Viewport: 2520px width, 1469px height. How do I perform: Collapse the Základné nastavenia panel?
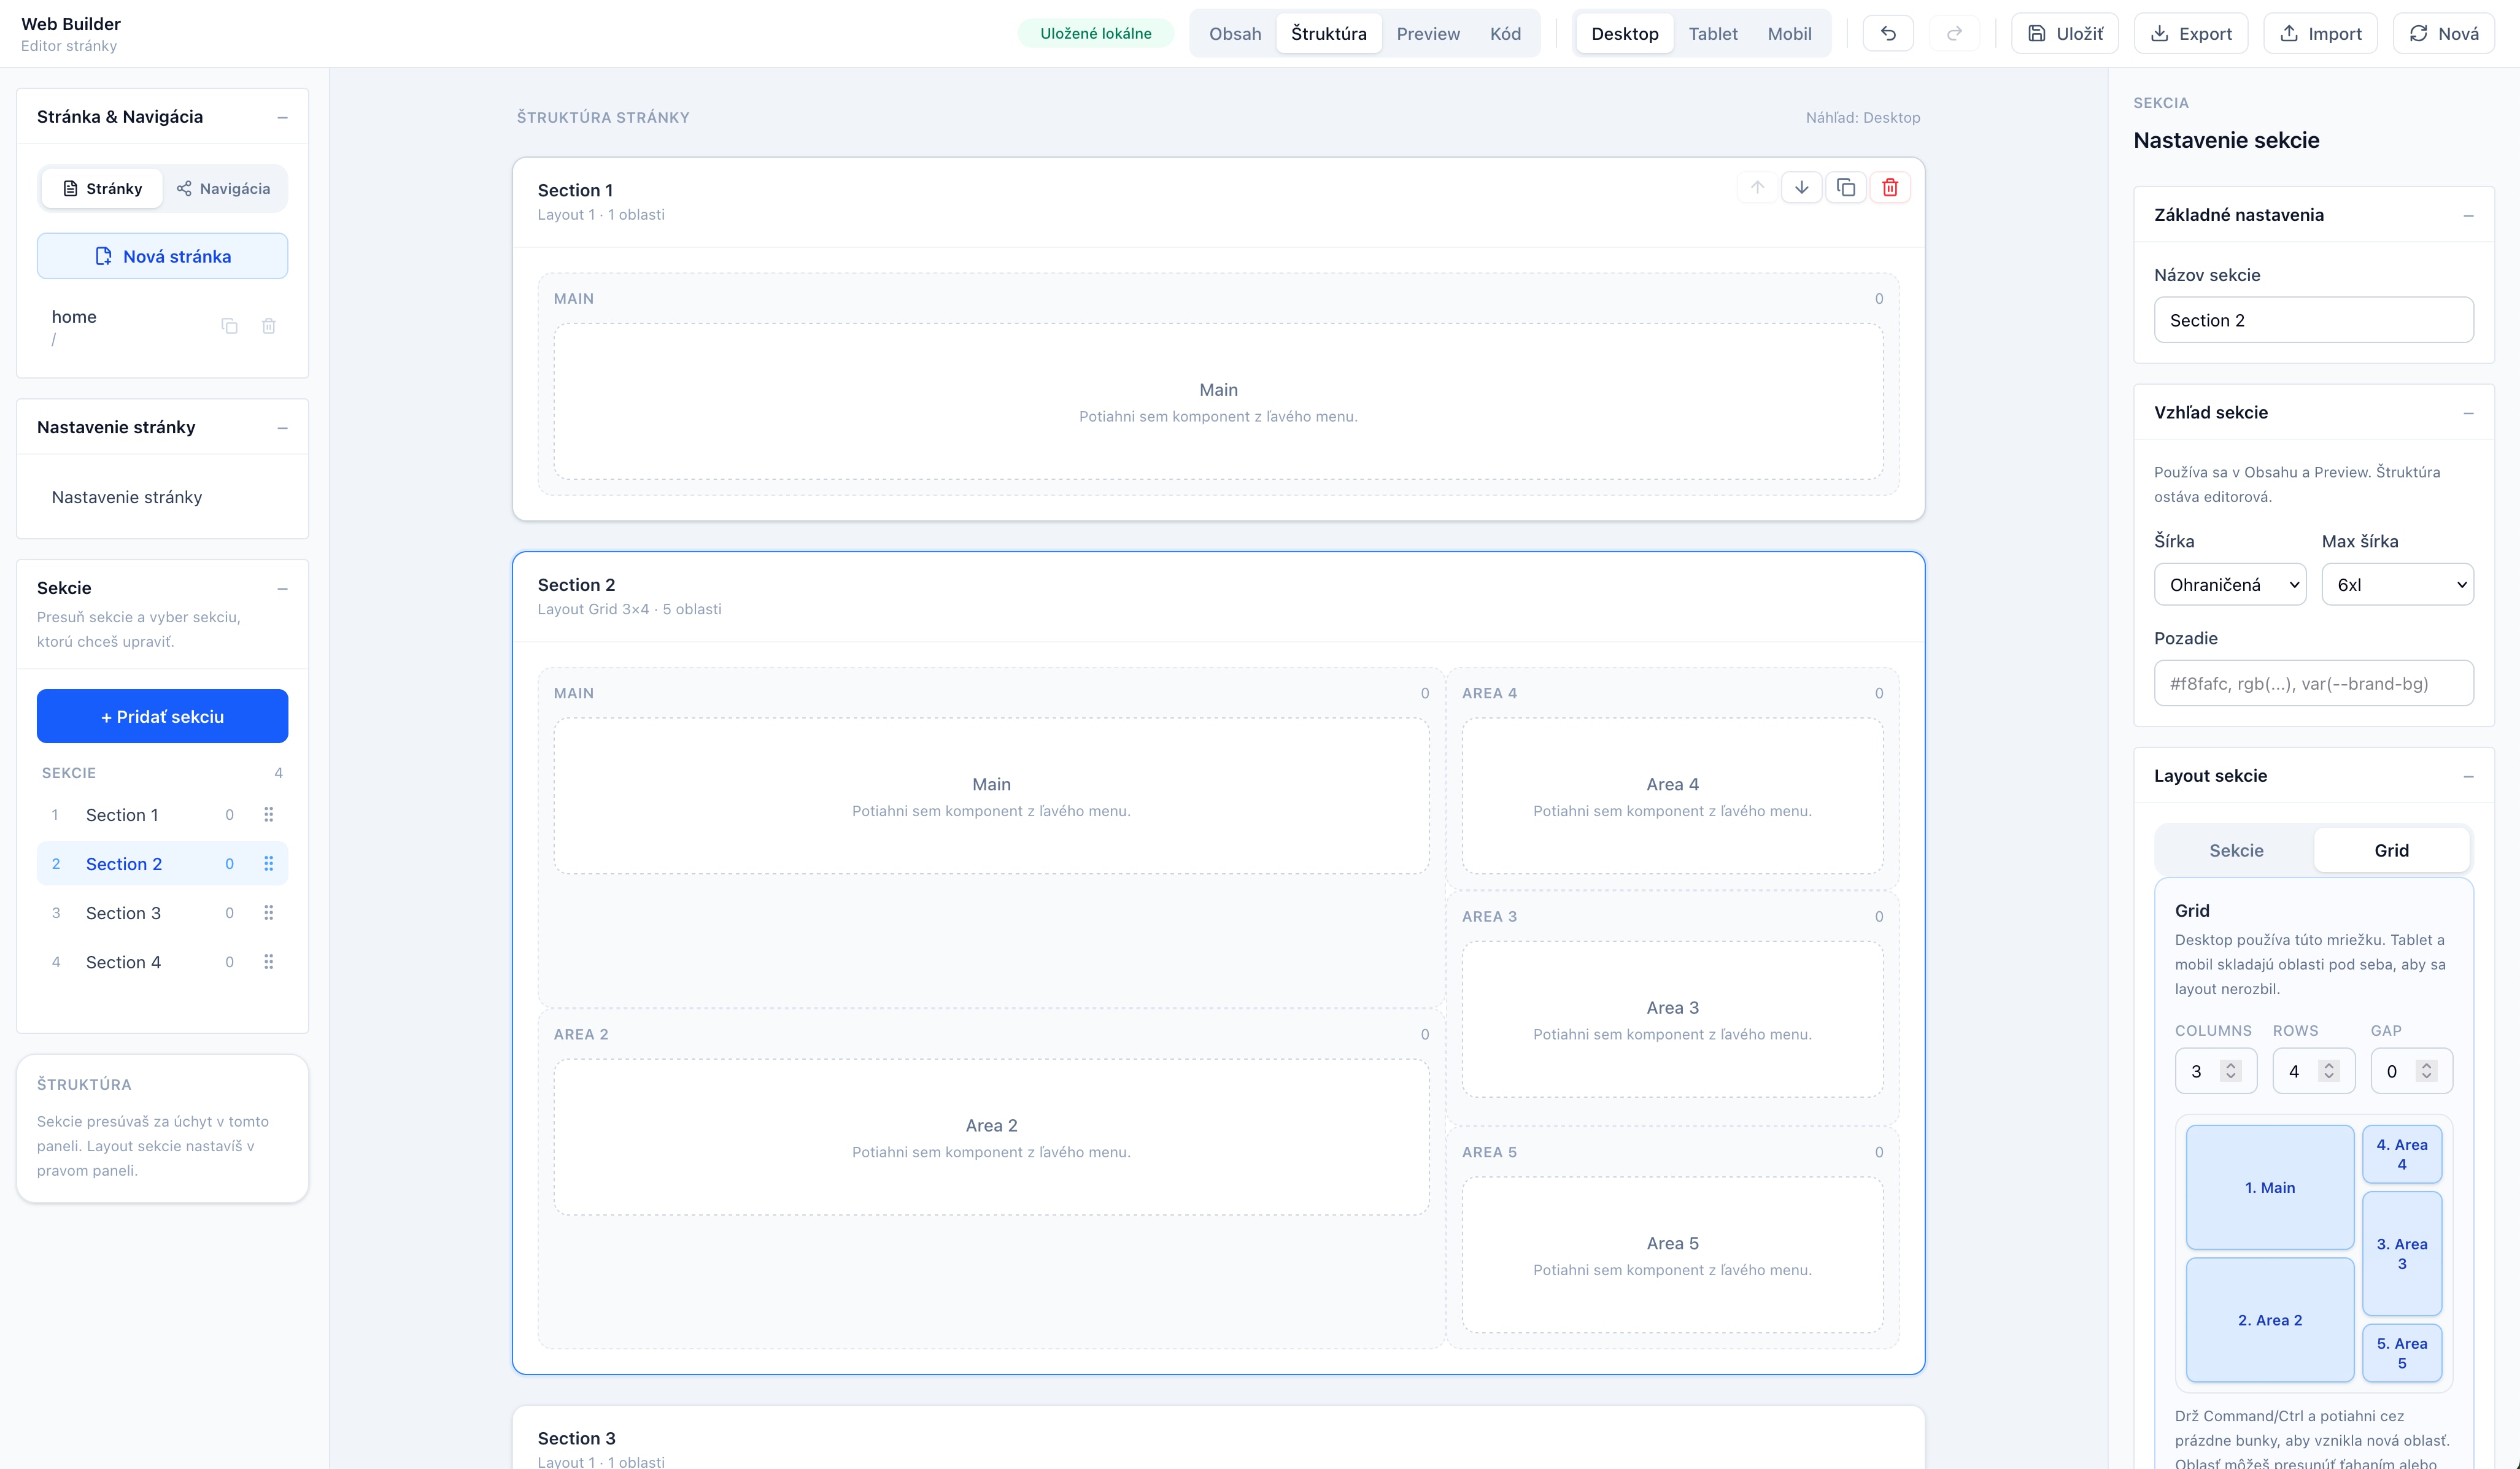point(2468,215)
